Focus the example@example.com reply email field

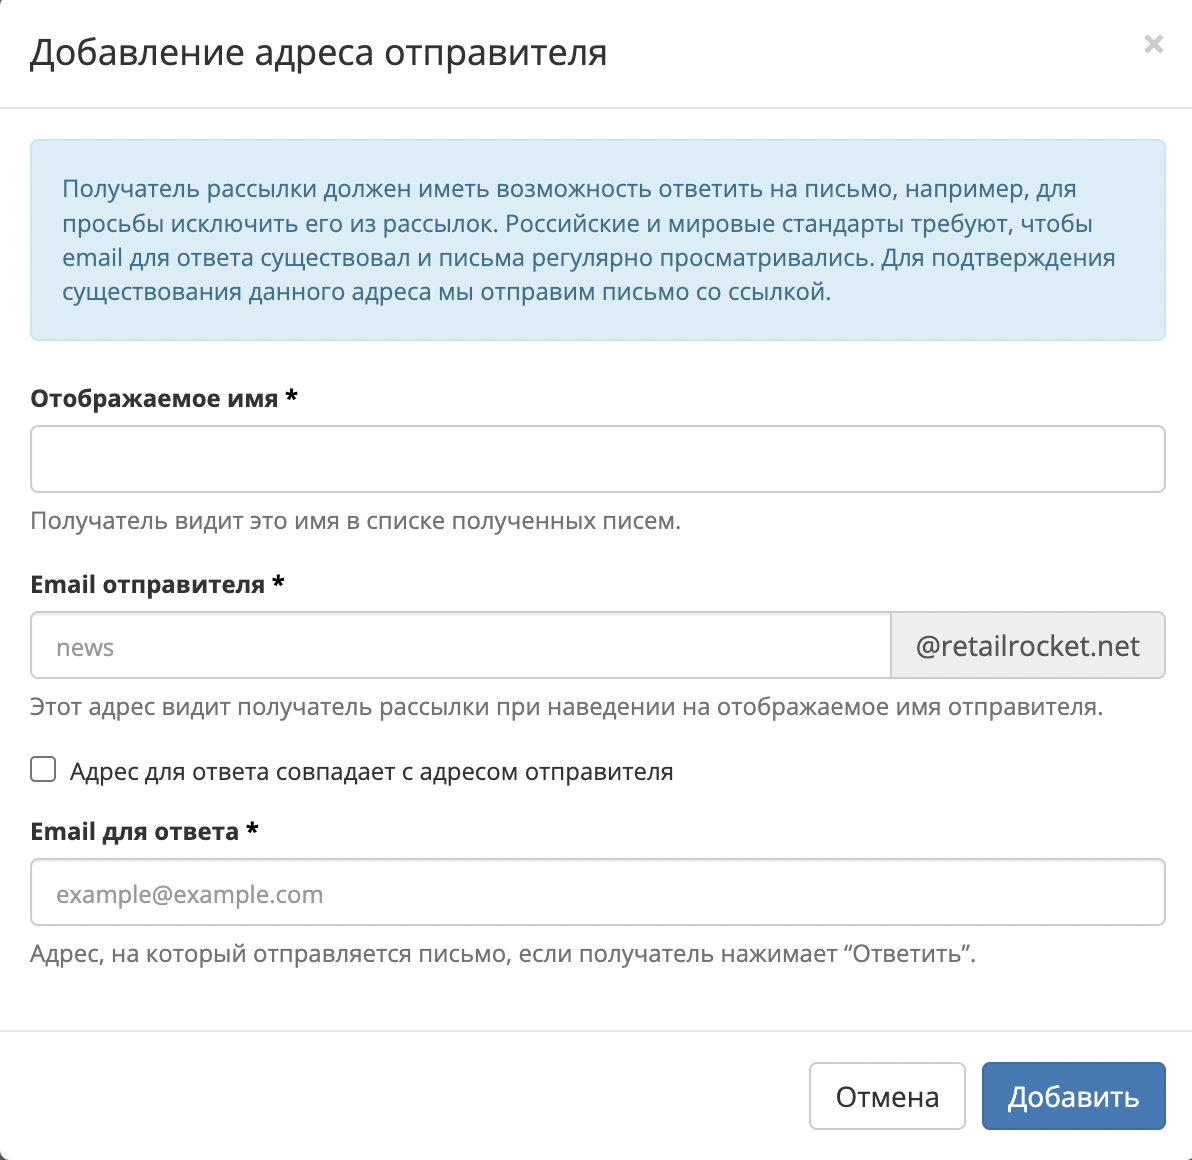(x=598, y=892)
